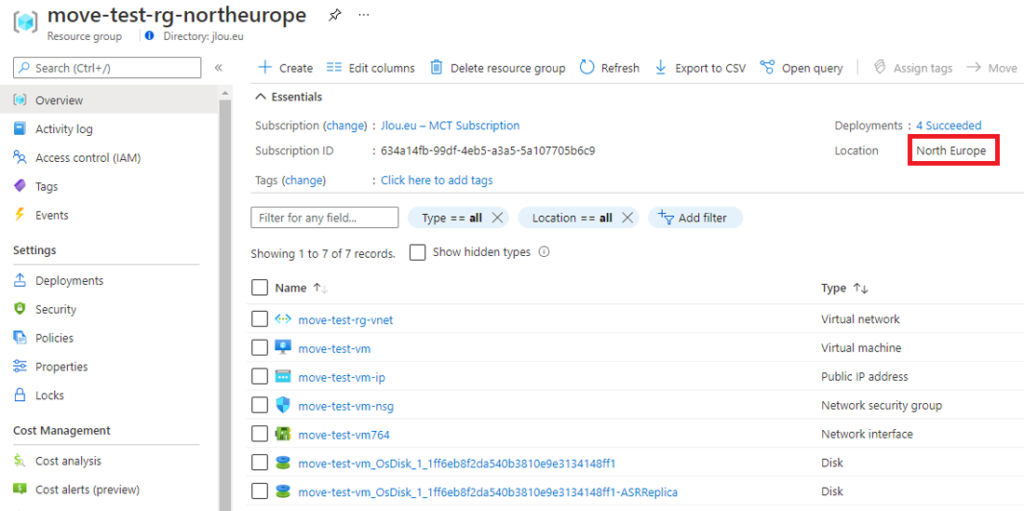Click the public IP icon for move-test-vm-ip

(x=282, y=377)
